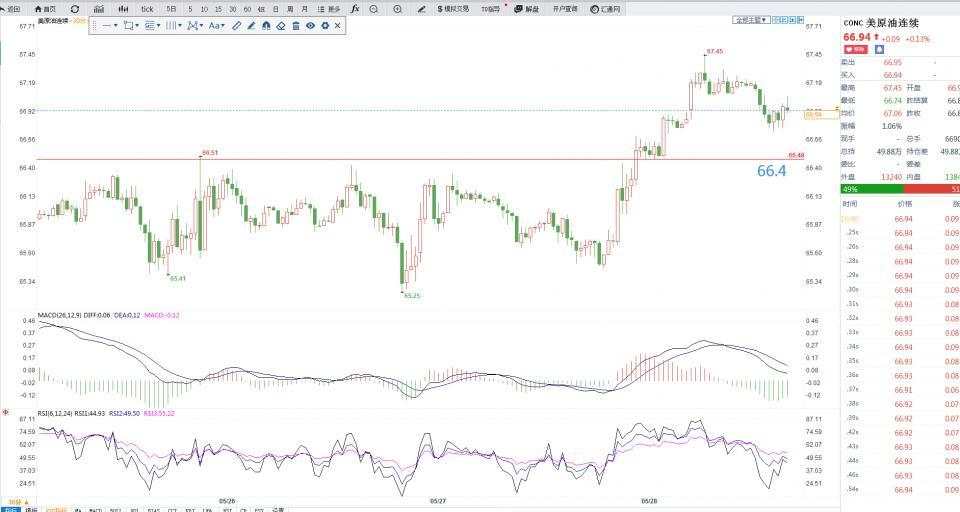Viewport: 960px width, 512px height.
Task: Open drawing settings gear icon
Action: tap(325, 26)
